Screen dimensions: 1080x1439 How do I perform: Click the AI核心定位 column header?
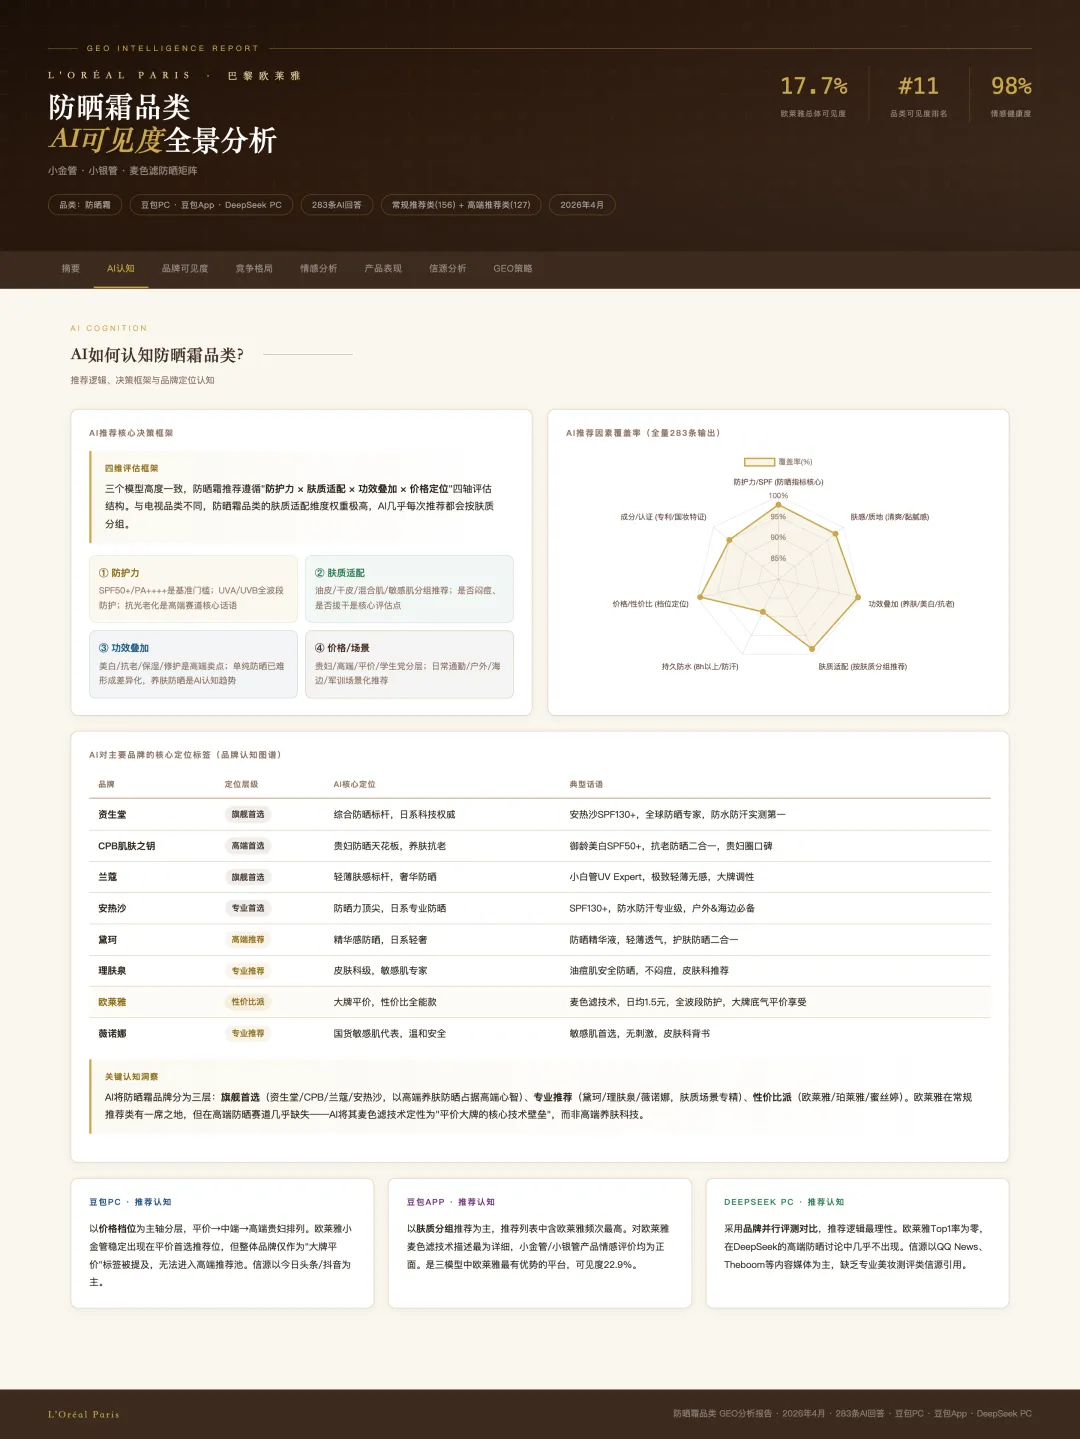(x=354, y=784)
